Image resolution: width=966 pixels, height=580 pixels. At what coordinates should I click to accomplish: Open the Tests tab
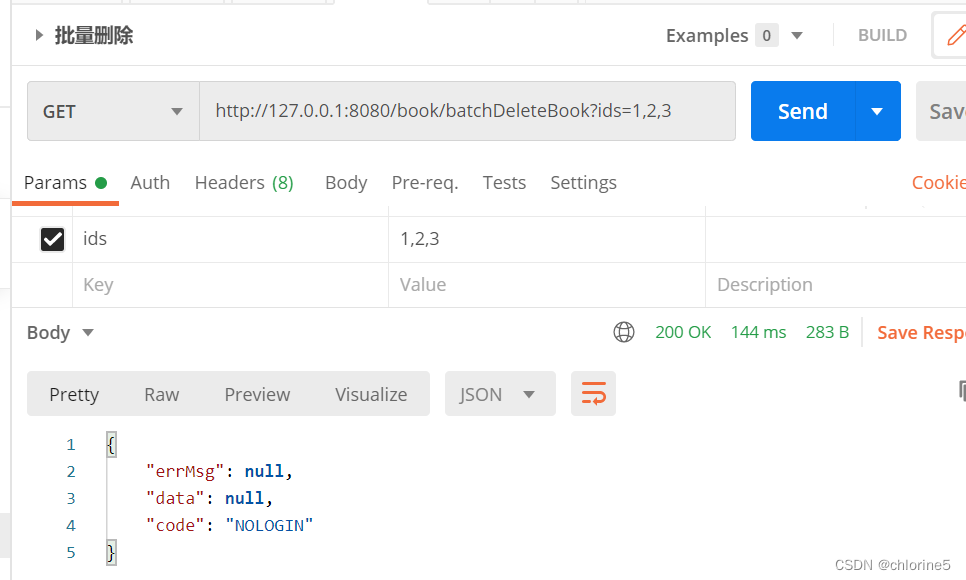tap(504, 183)
